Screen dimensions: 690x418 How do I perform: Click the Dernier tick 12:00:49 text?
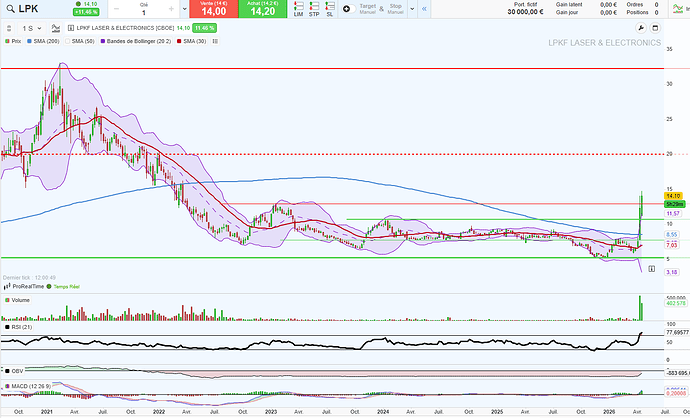(x=29, y=278)
